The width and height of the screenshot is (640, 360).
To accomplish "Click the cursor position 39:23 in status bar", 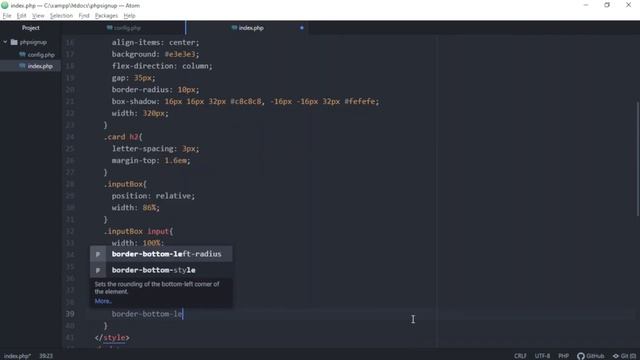I will click(x=46, y=356).
